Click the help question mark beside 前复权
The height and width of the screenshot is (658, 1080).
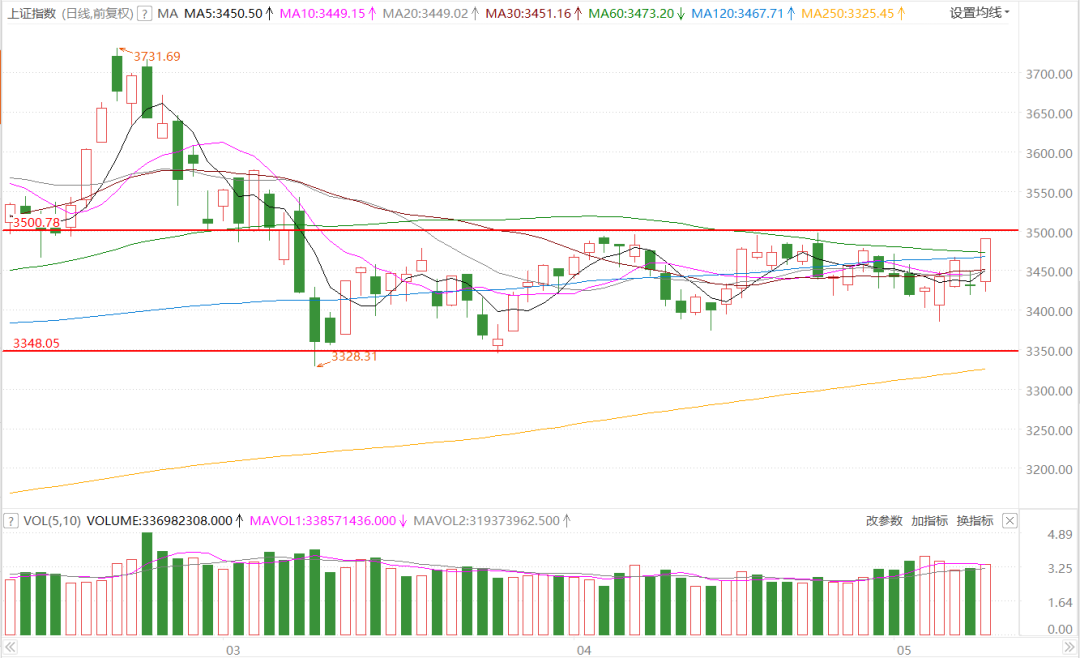[144, 13]
